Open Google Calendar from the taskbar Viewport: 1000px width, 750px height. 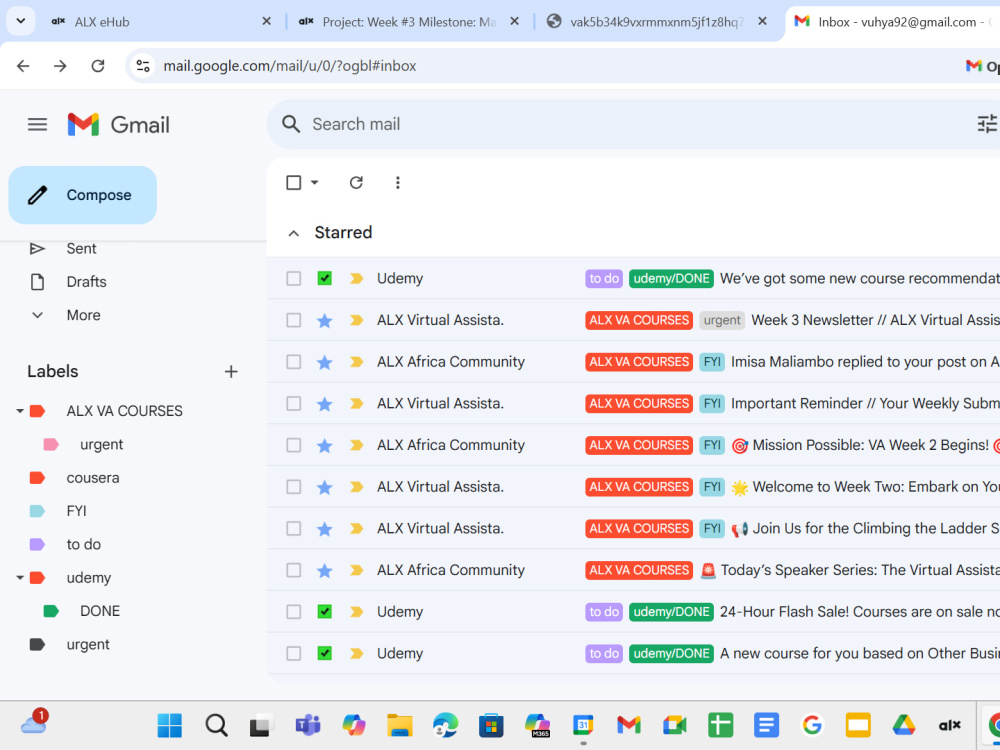click(583, 725)
